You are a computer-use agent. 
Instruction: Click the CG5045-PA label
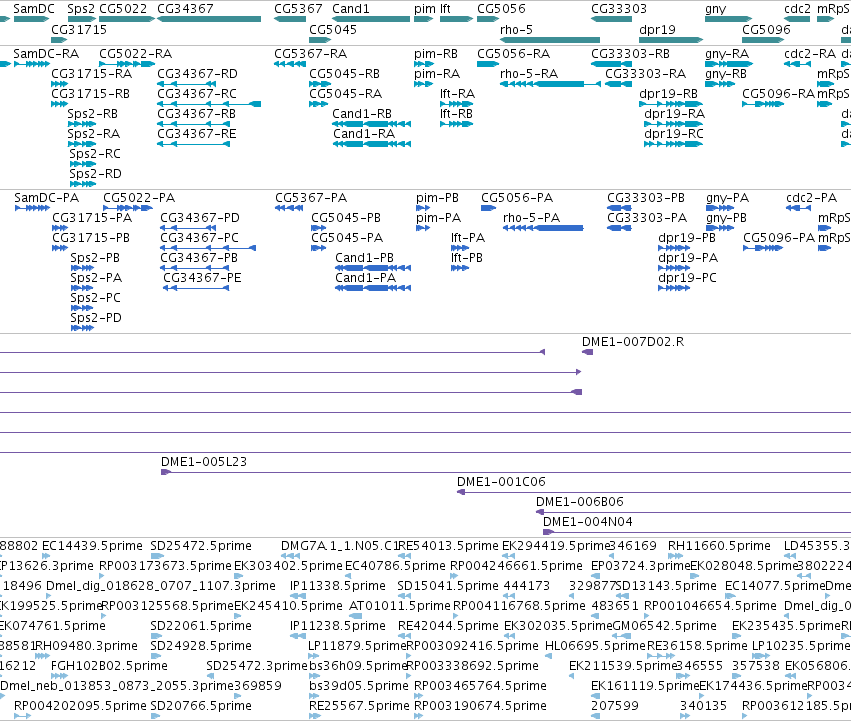tap(347, 238)
